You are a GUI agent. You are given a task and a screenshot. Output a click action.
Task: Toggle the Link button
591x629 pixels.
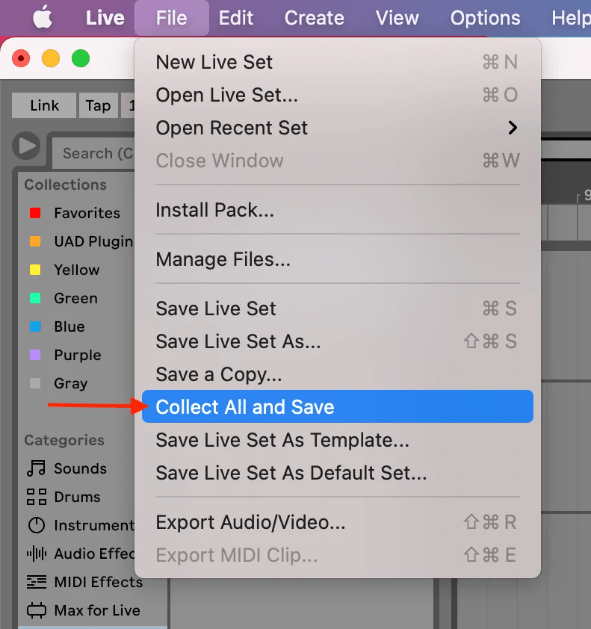tap(44, 106)
